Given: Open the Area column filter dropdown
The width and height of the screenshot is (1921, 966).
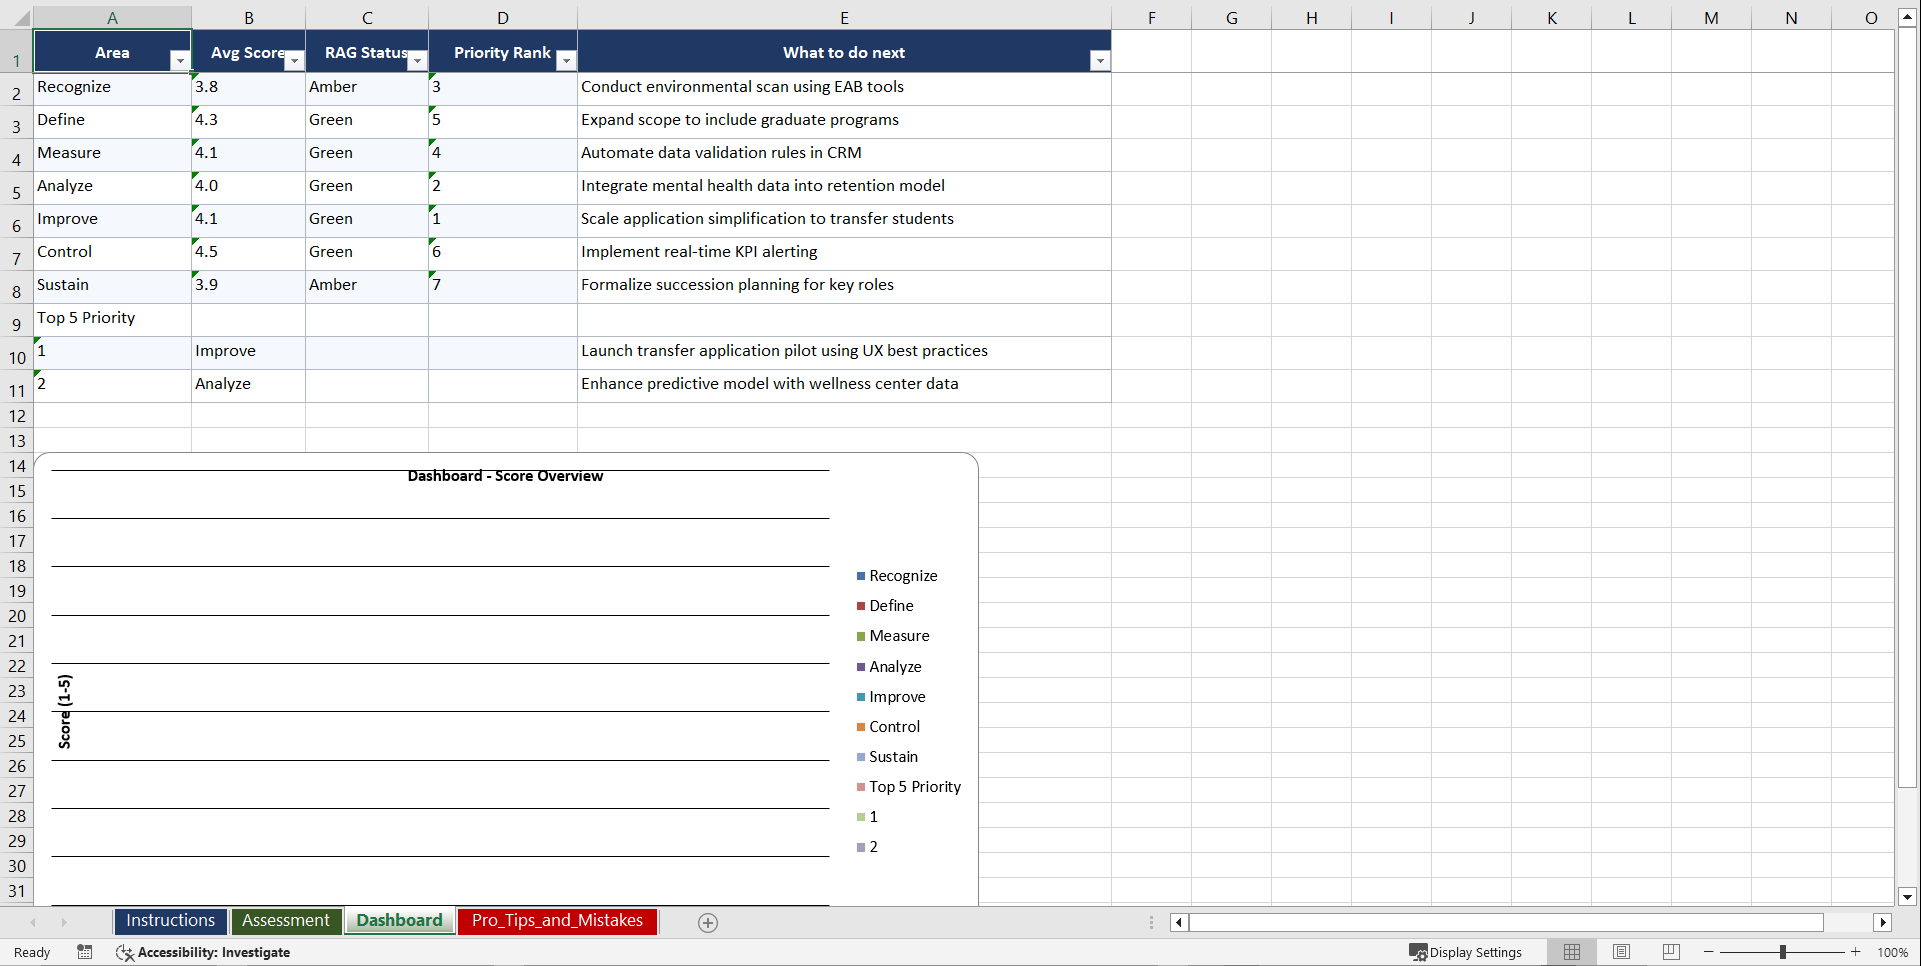Looking at the screenshot, I should pyautogui.click(x=180, y=60).
